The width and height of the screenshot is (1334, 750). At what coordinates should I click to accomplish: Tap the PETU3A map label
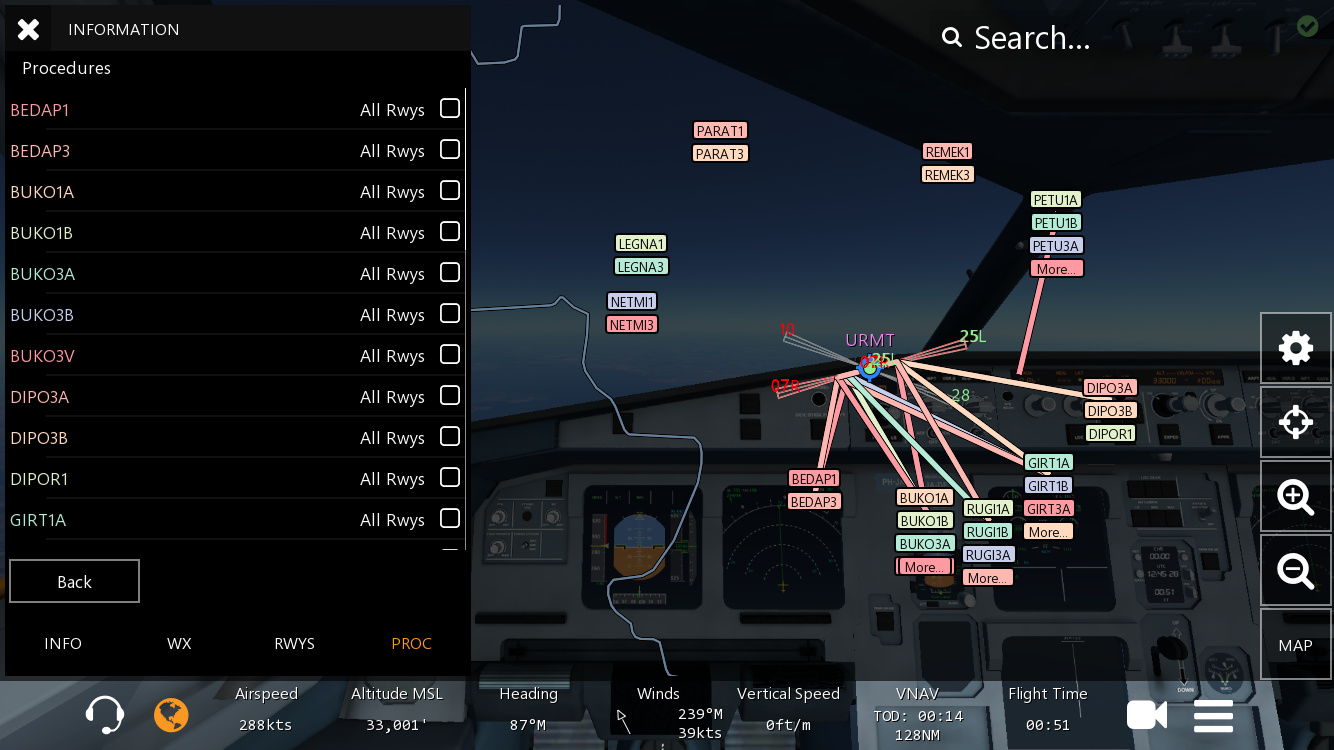click(x=1056, y=246)
